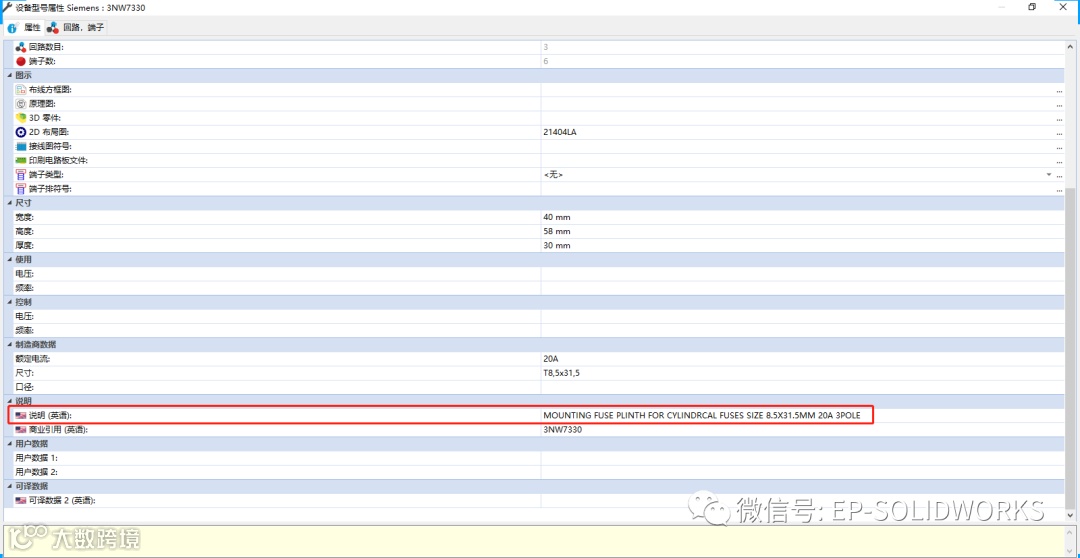Click the flag icon beside 可译数据 2 (英语)

21,501
